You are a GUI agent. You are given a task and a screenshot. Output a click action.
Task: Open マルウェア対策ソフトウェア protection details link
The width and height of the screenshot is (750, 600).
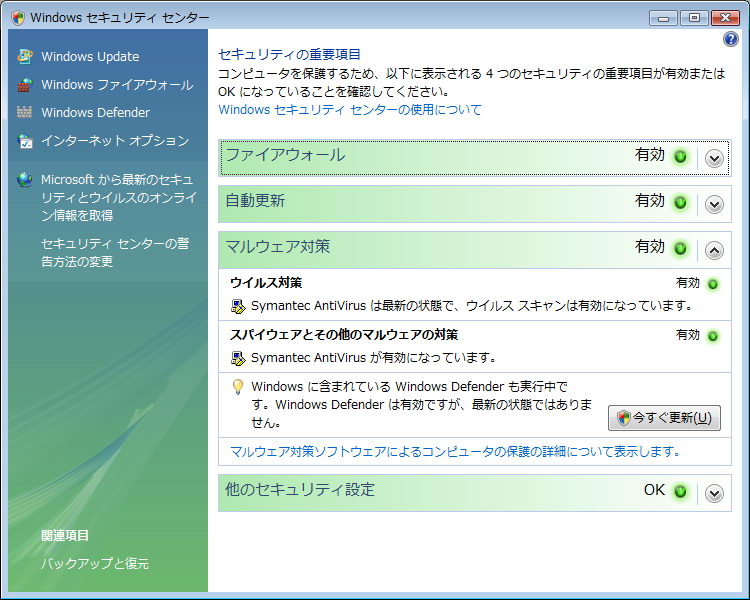pos(455,451)
